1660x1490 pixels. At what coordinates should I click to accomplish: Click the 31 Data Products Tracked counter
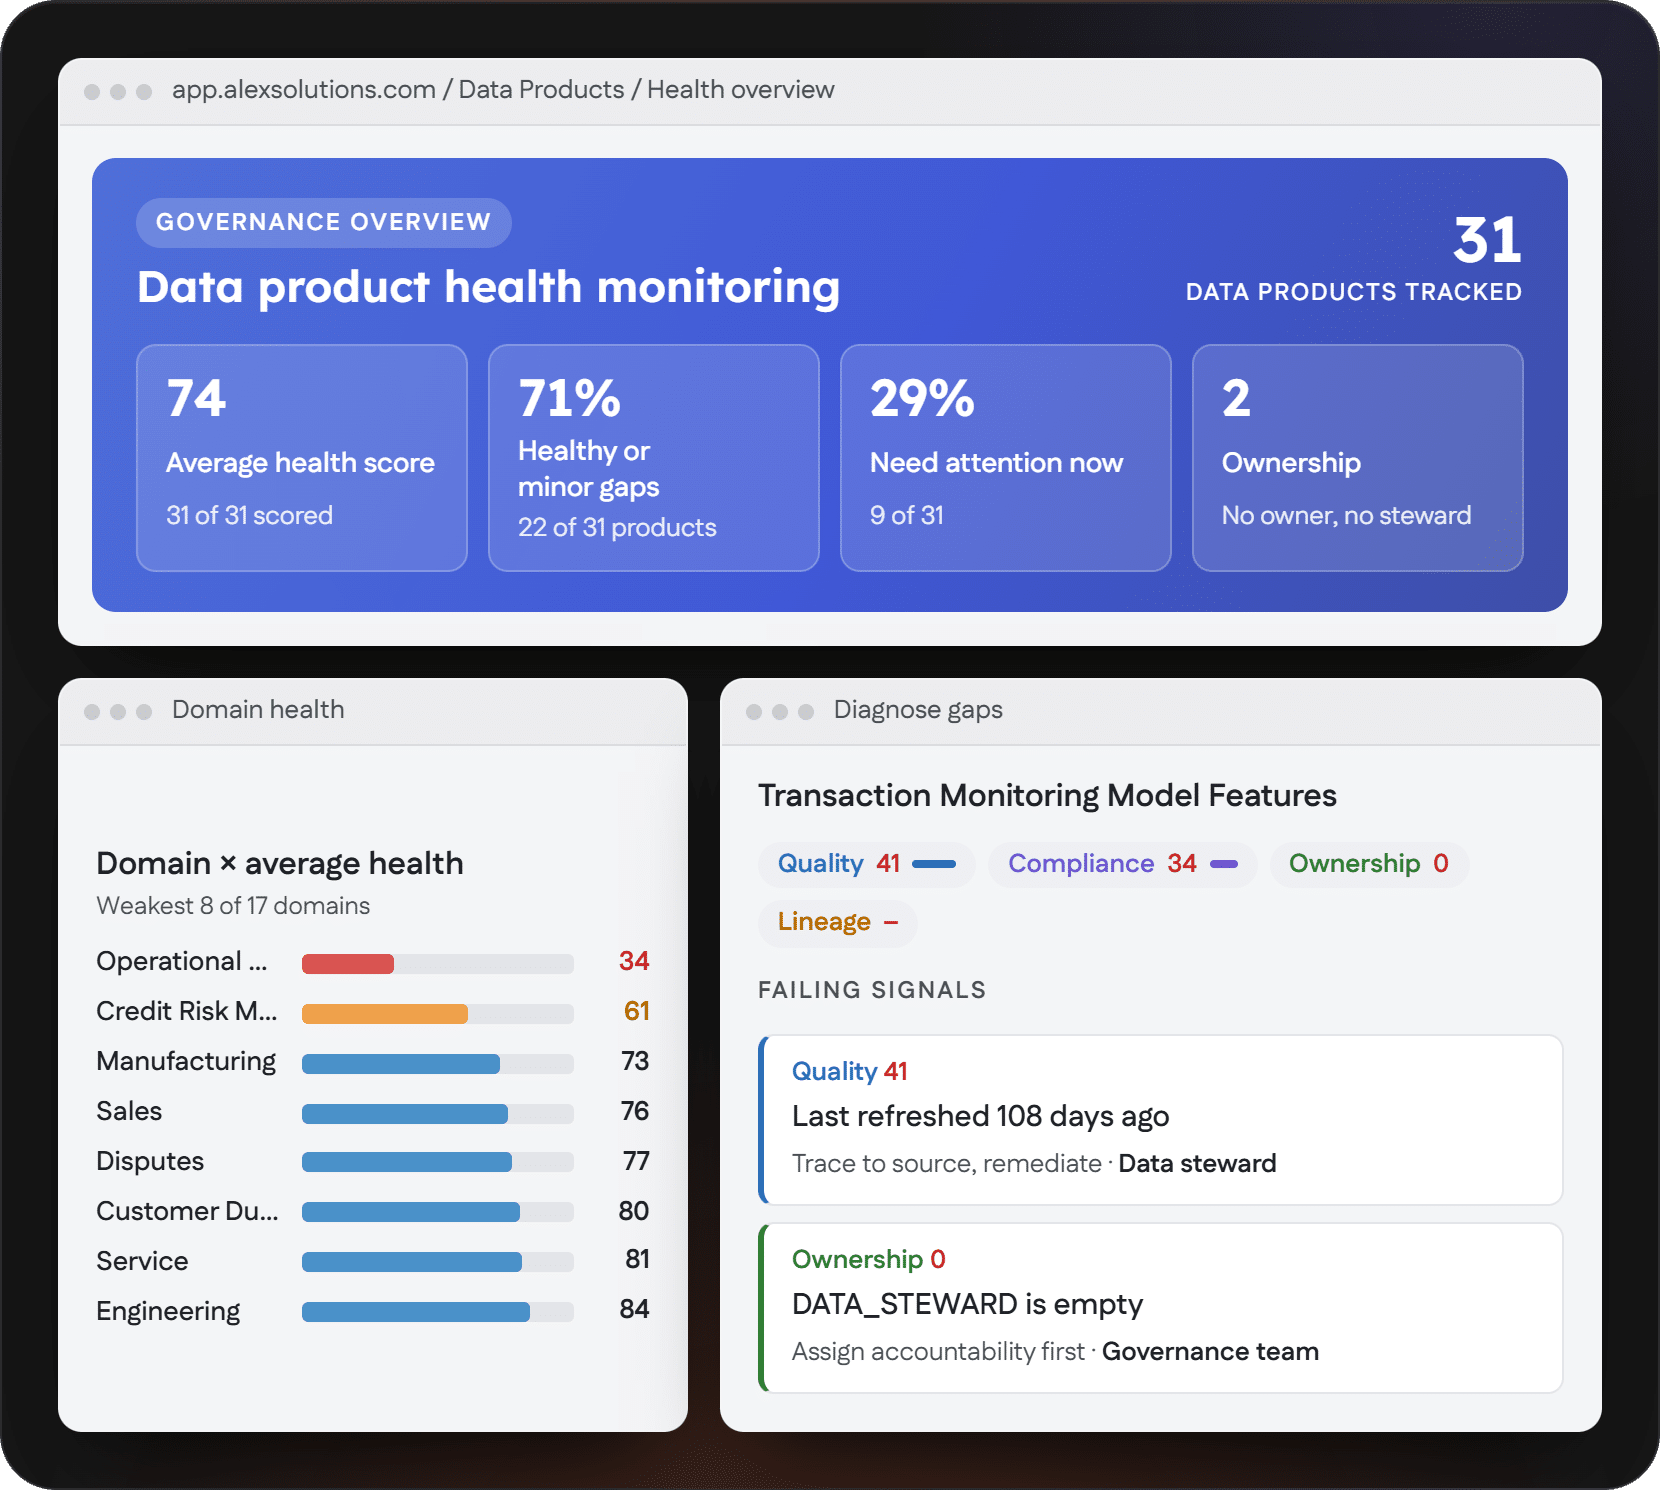click(x=1354, y=258)
